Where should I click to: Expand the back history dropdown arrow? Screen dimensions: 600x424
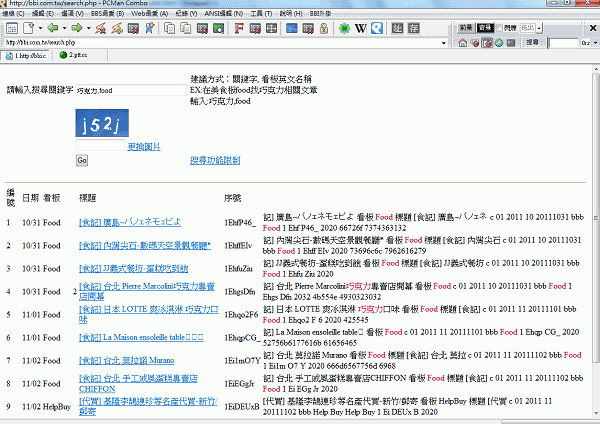64,28
